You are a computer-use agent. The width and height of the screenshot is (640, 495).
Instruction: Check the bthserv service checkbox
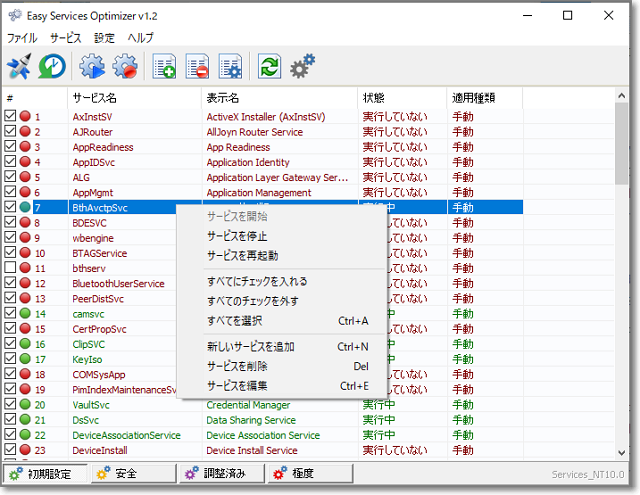[10, 269]
